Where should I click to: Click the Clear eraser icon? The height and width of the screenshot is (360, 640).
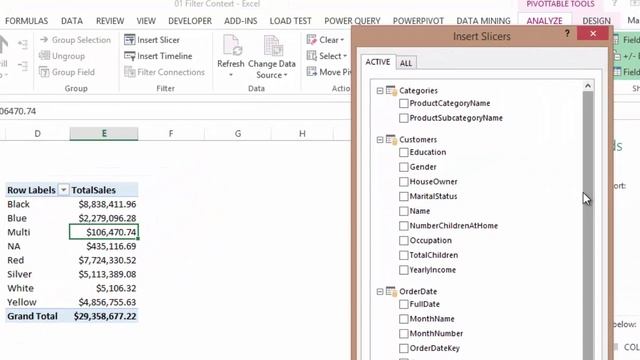pos(311,40)
